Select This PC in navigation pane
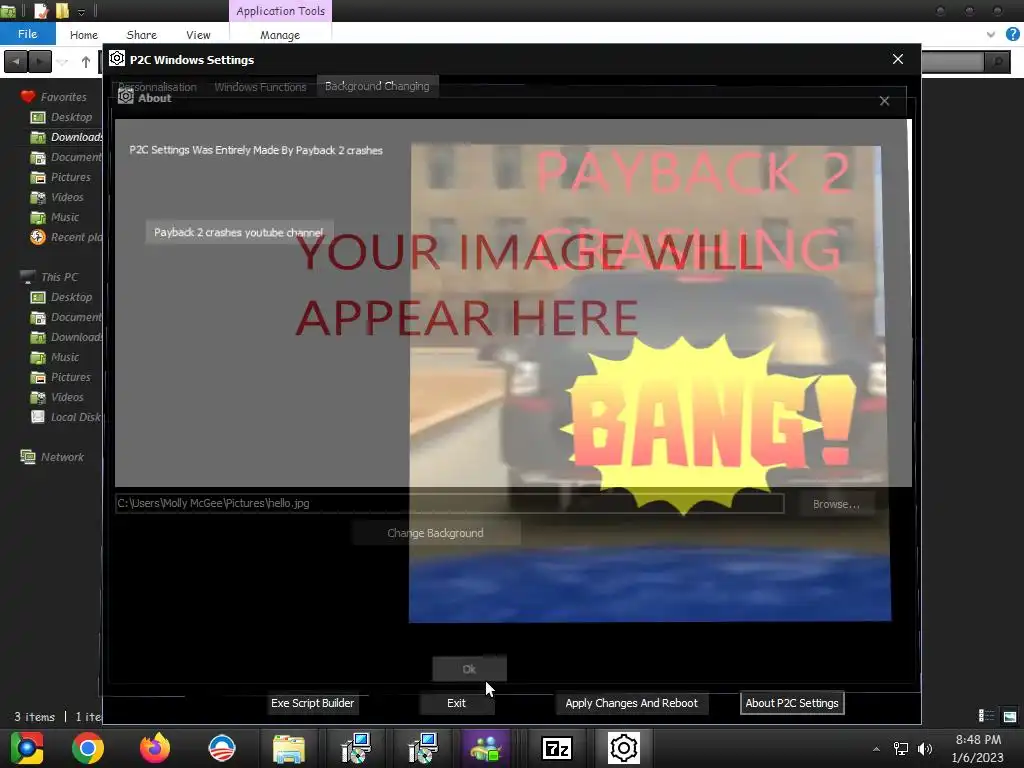 [x=52, y=277]
